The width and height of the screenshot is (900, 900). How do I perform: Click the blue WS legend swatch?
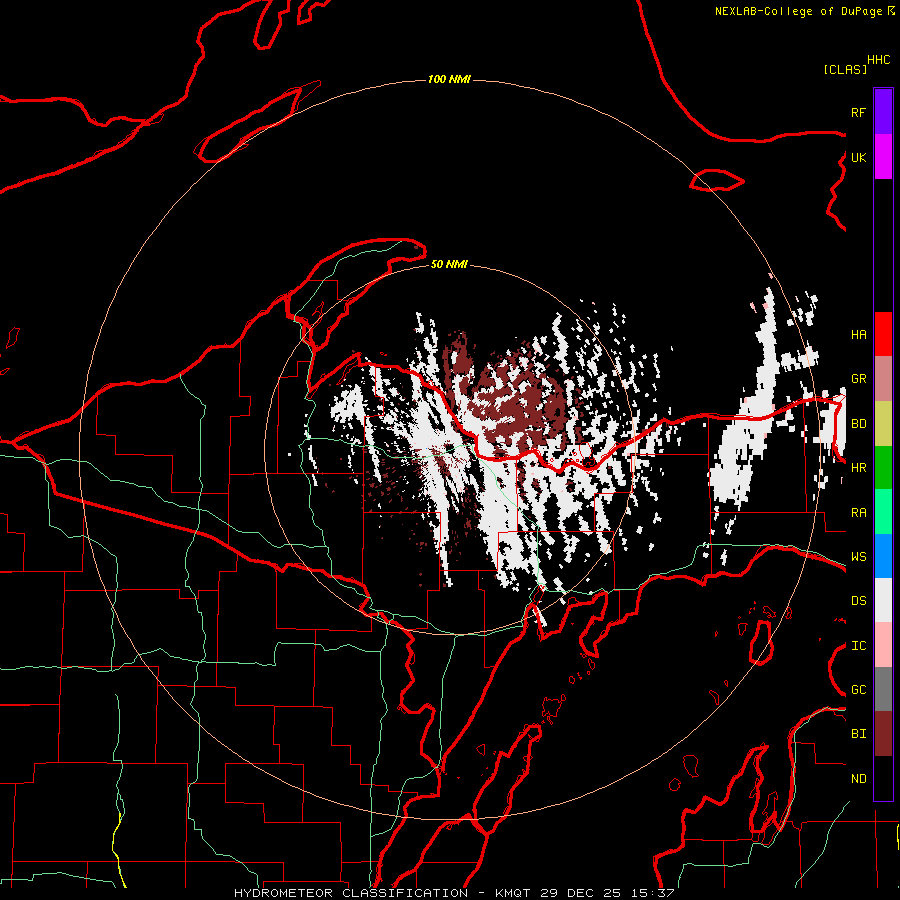(x=883, y=556)
